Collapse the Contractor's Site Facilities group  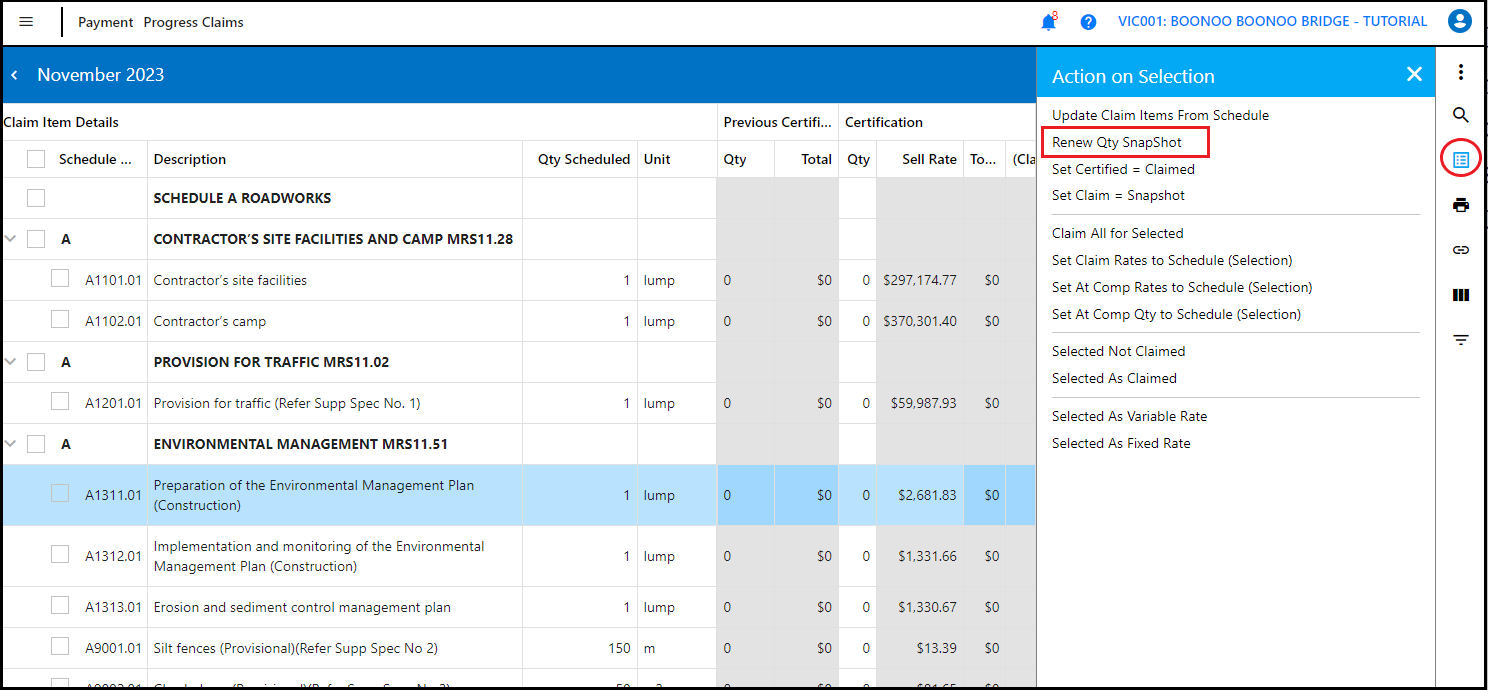[x=11, y=239]
